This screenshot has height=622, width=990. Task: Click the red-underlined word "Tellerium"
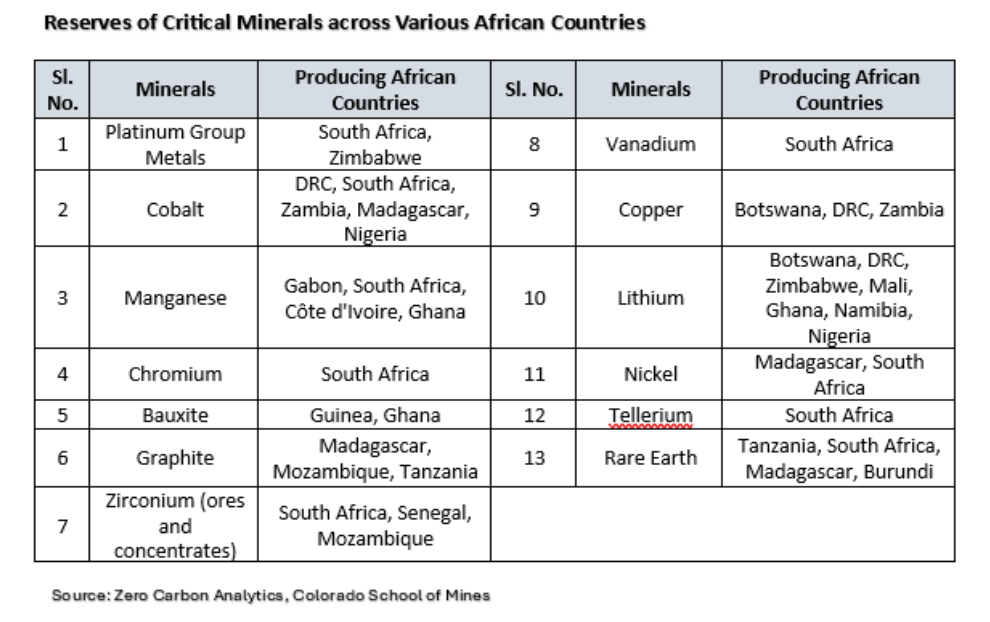pyautogui.click(x=651, y=415)
